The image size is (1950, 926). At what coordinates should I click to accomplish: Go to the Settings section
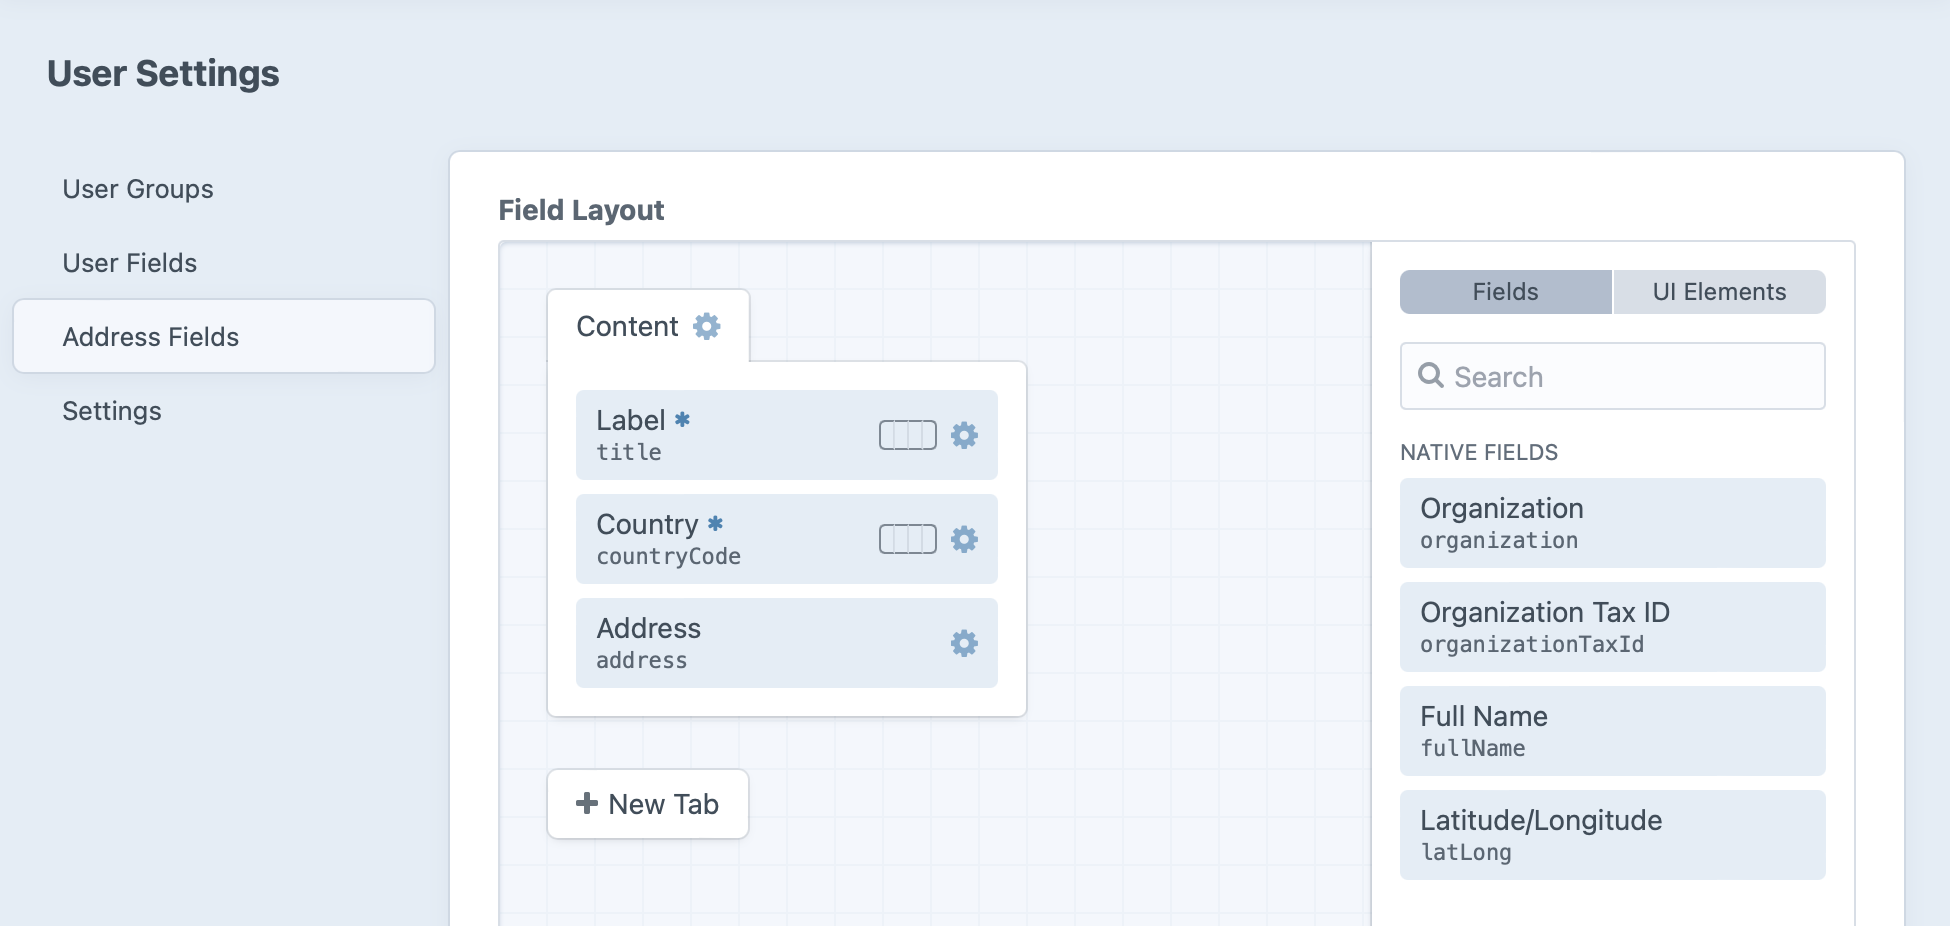[x=112, y=410]
